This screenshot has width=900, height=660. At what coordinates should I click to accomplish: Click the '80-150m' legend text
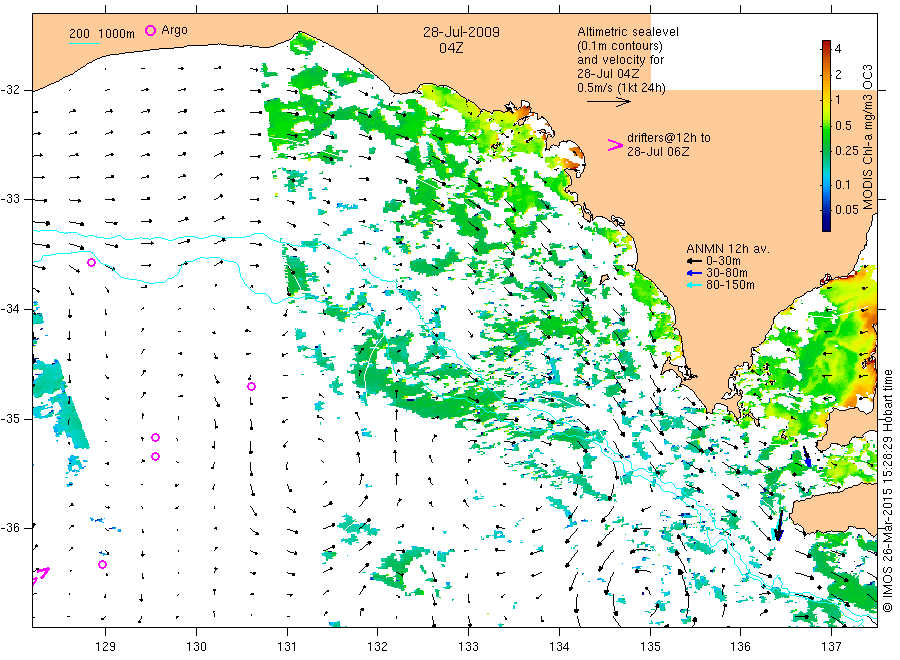[730, 285]
